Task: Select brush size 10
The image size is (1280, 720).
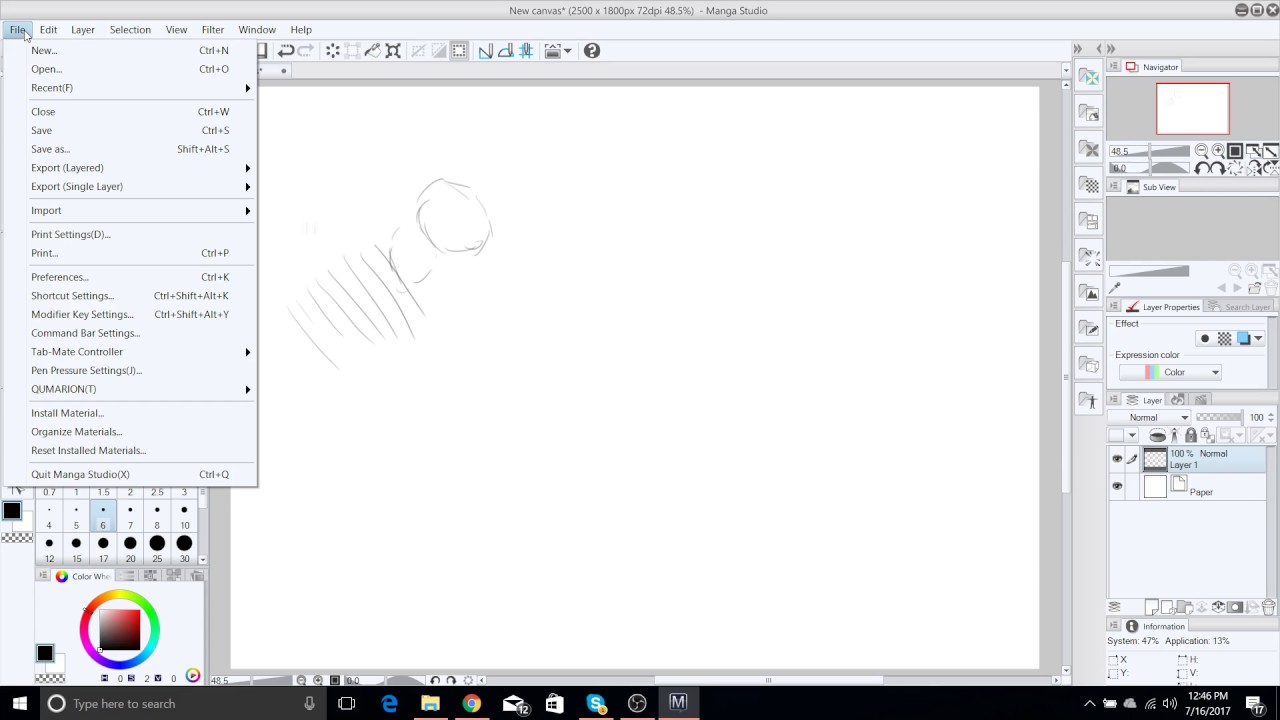Action: click(184, 516)
